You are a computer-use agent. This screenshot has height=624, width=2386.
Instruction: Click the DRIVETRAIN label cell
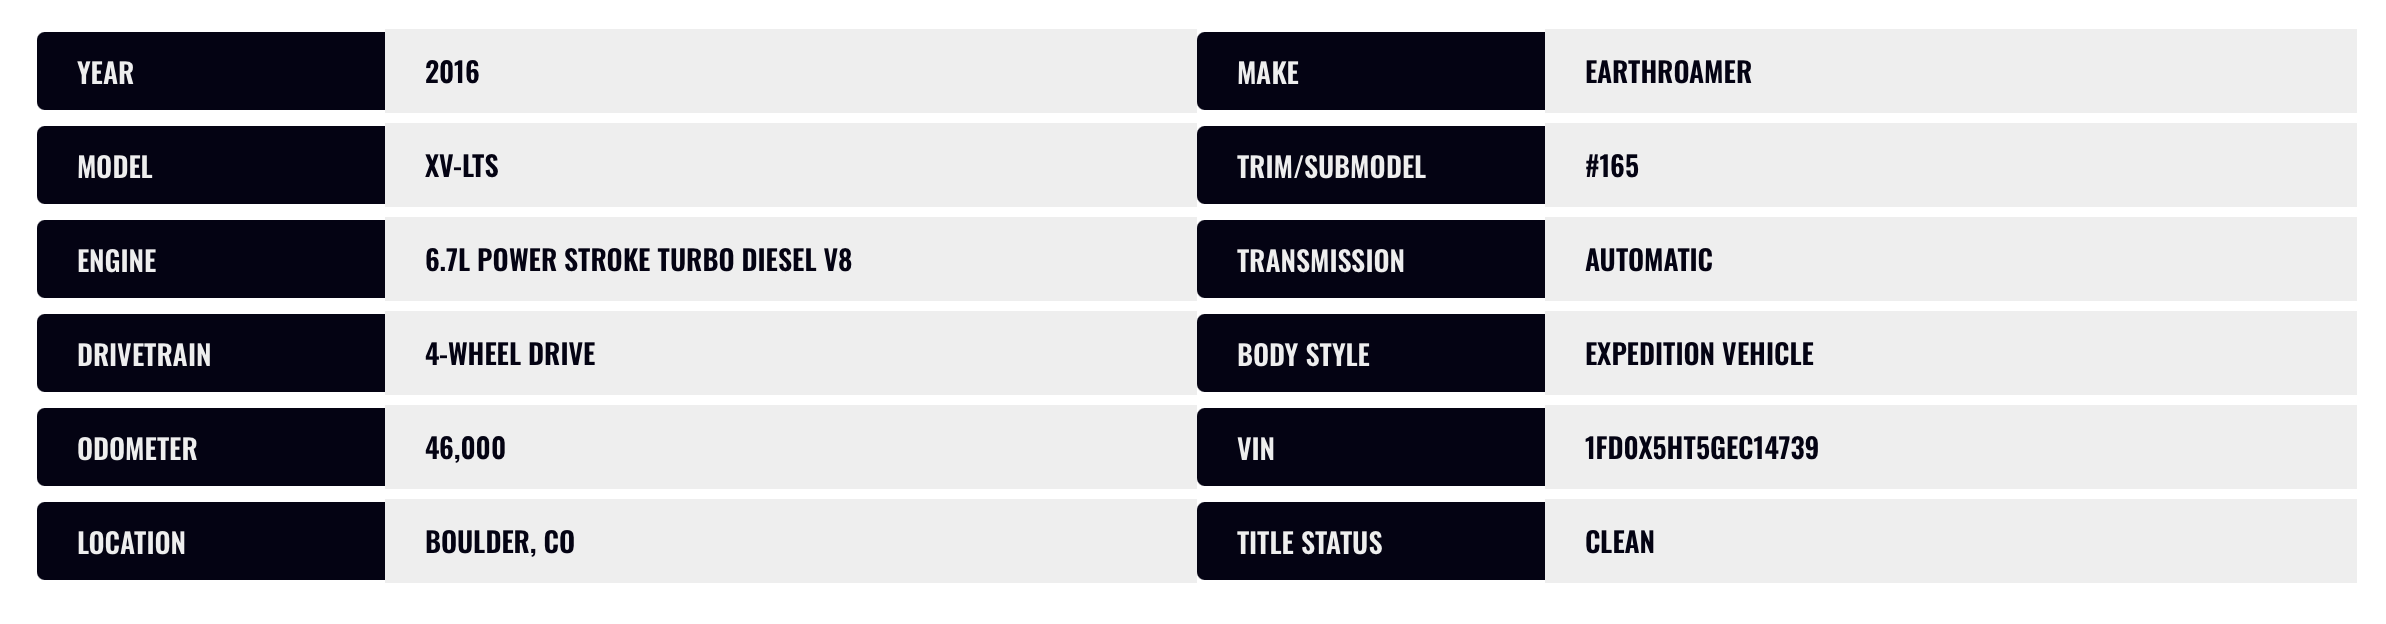click(x=211, y=353)
